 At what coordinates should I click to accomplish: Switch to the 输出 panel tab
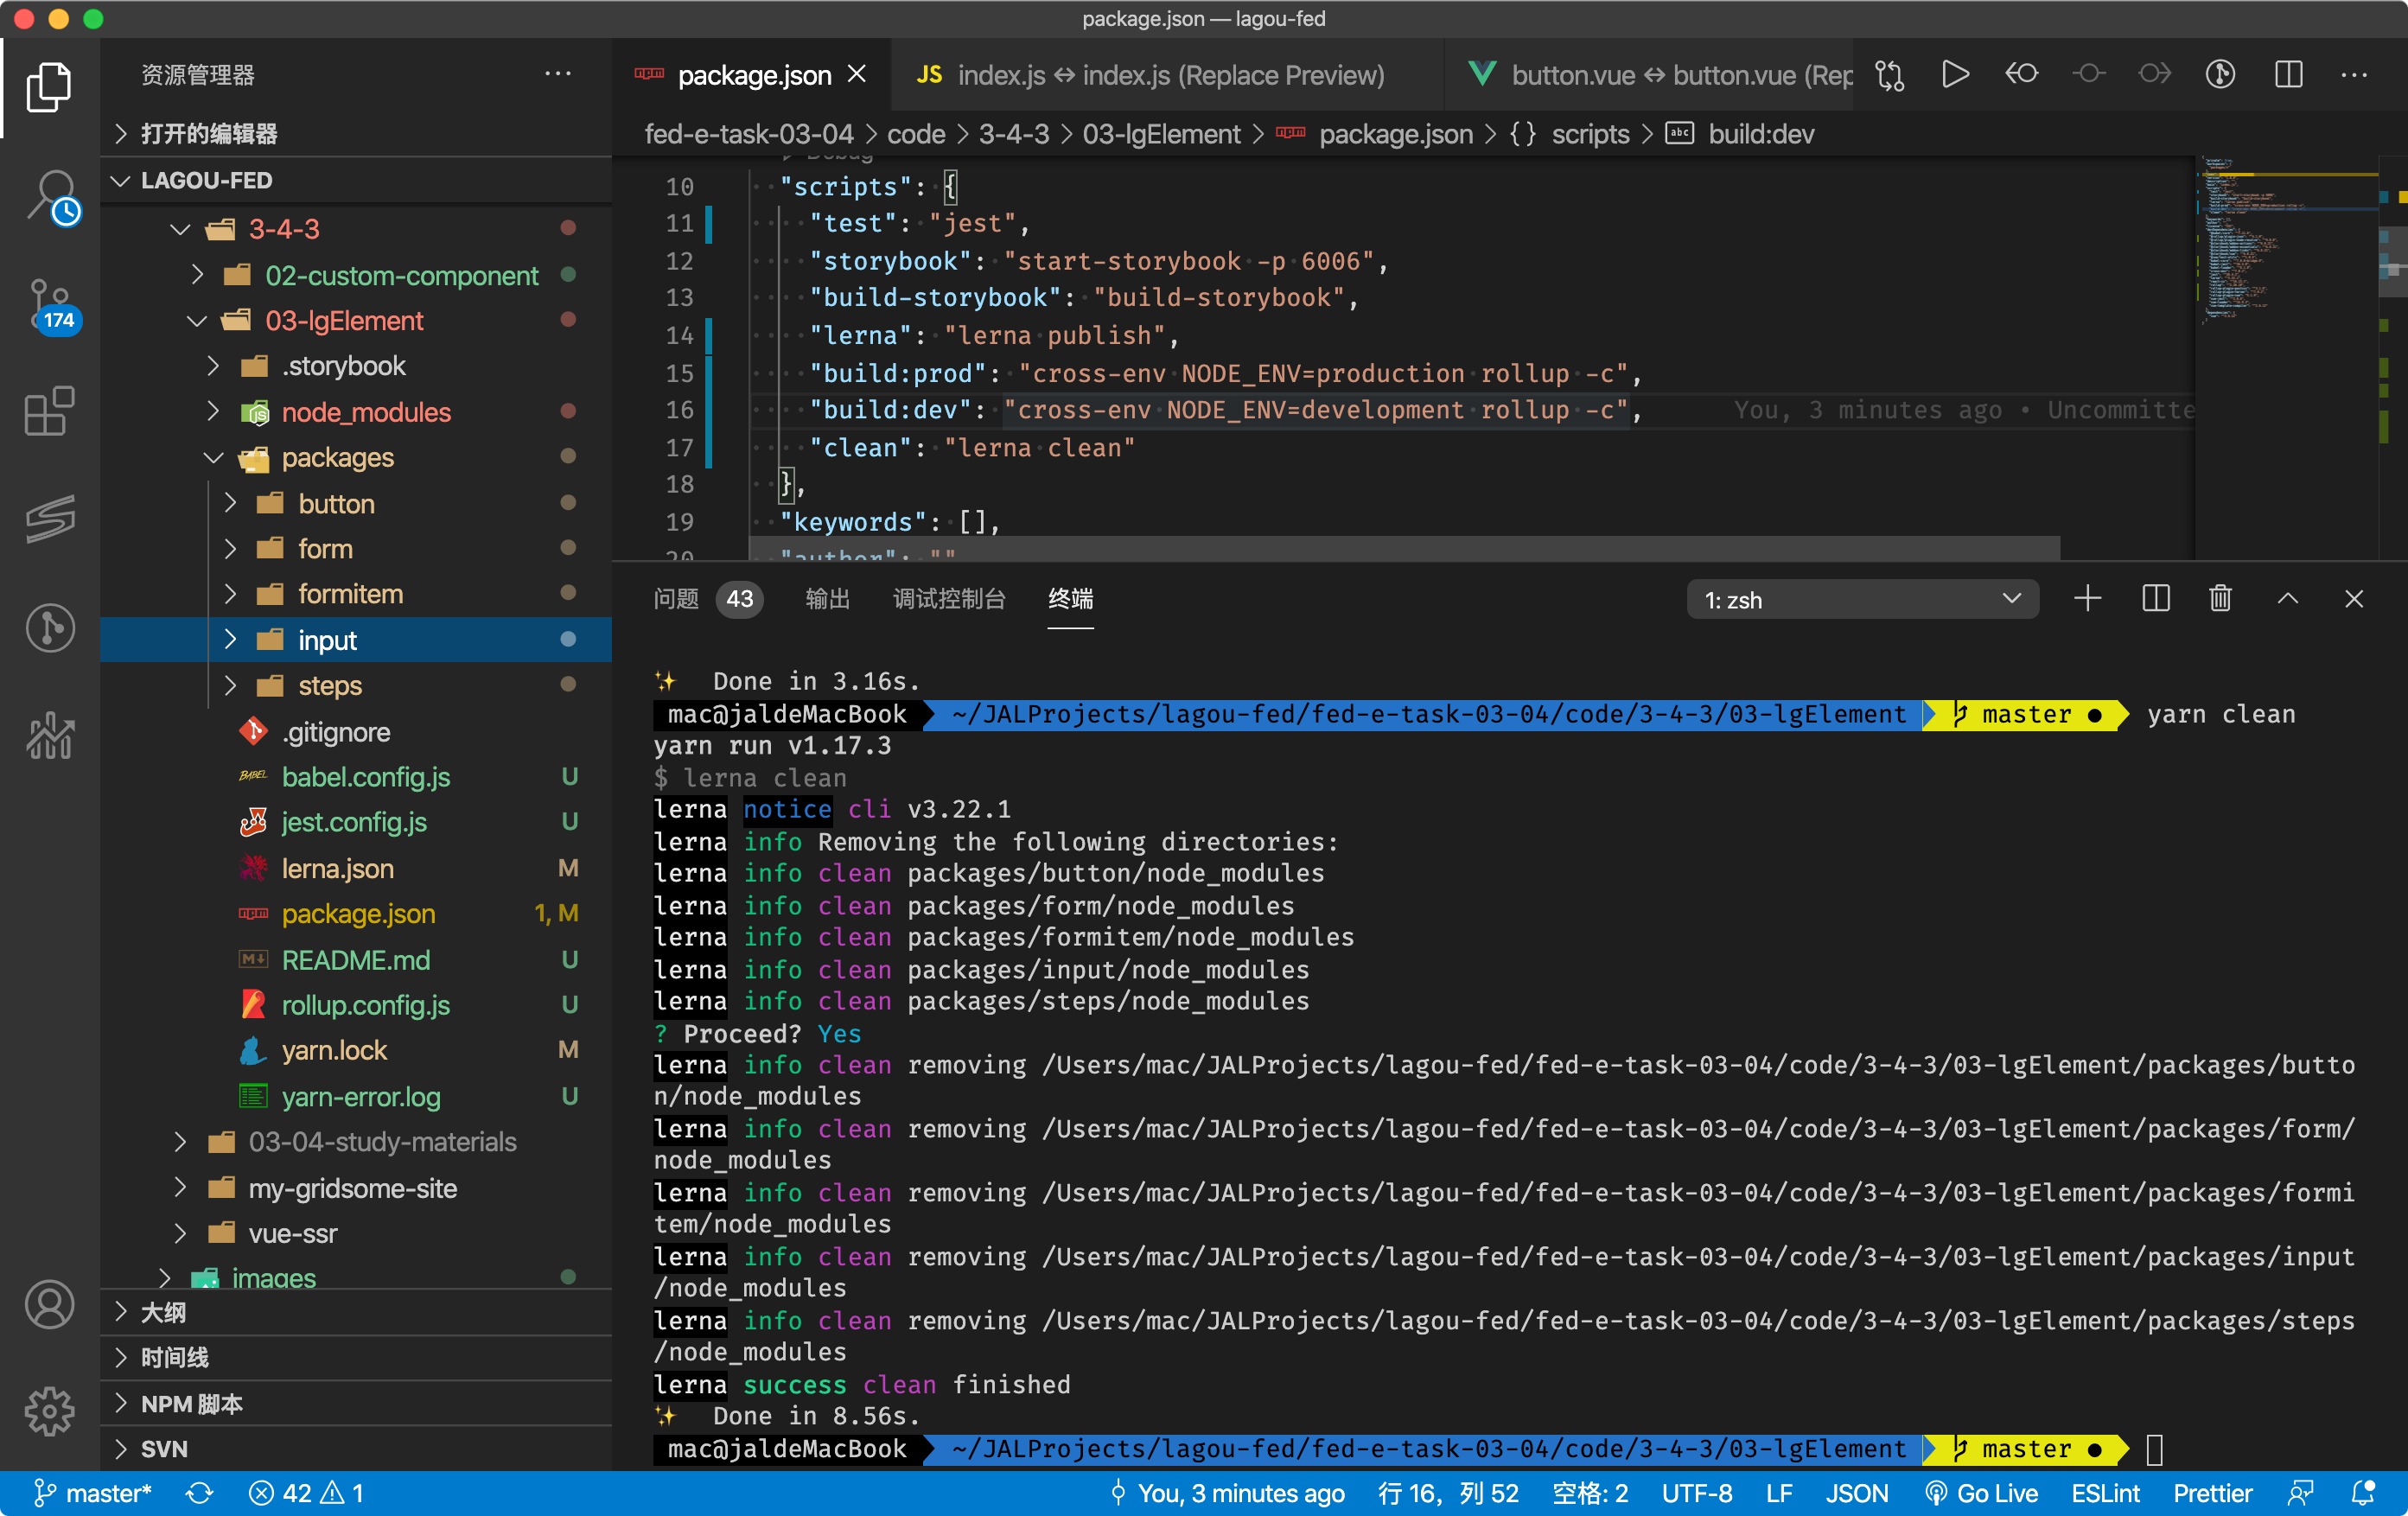827,599
